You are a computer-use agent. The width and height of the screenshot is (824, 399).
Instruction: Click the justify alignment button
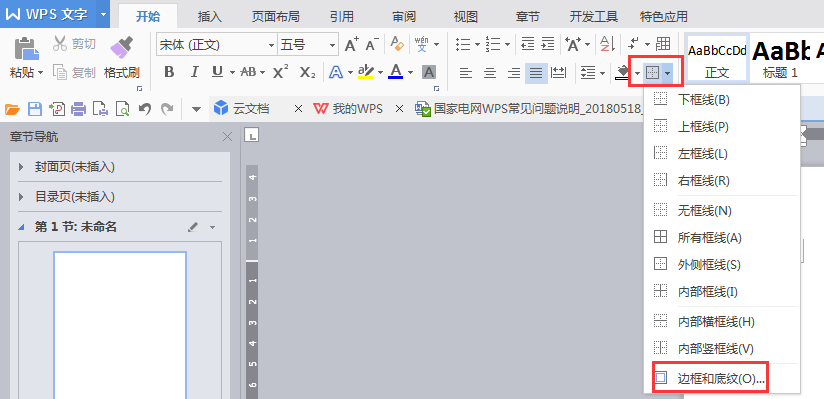click(x=536, y=73)
